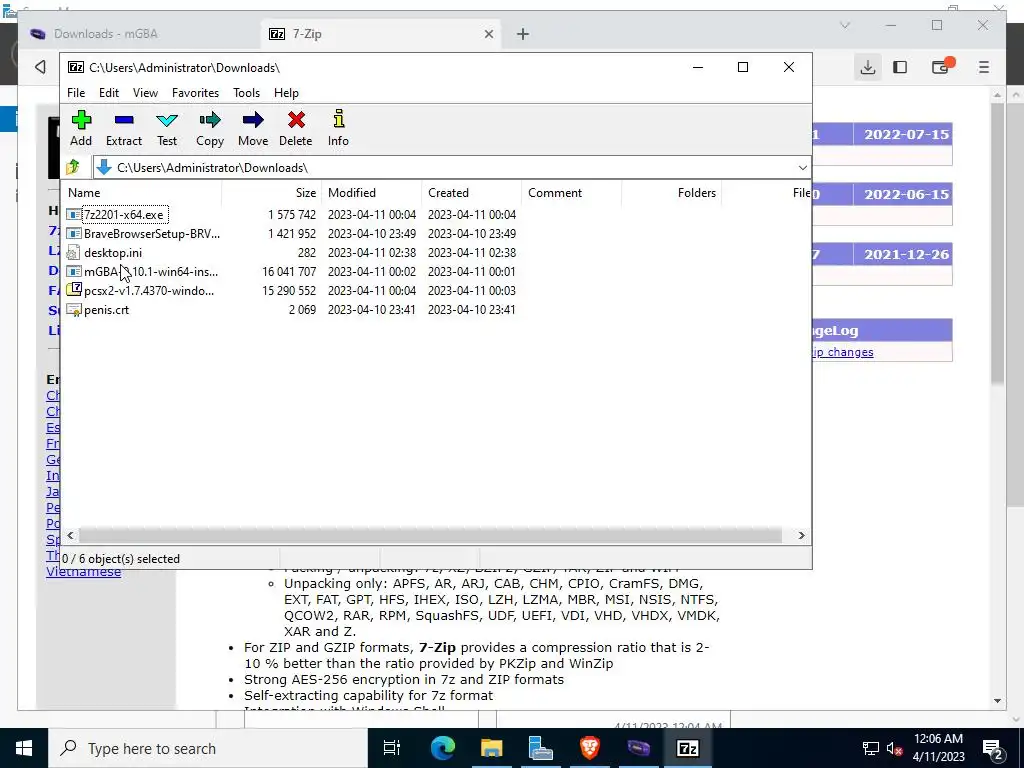Click the Windows Start button
Viewport: 1024px width, 768px height.
(24, 748)
